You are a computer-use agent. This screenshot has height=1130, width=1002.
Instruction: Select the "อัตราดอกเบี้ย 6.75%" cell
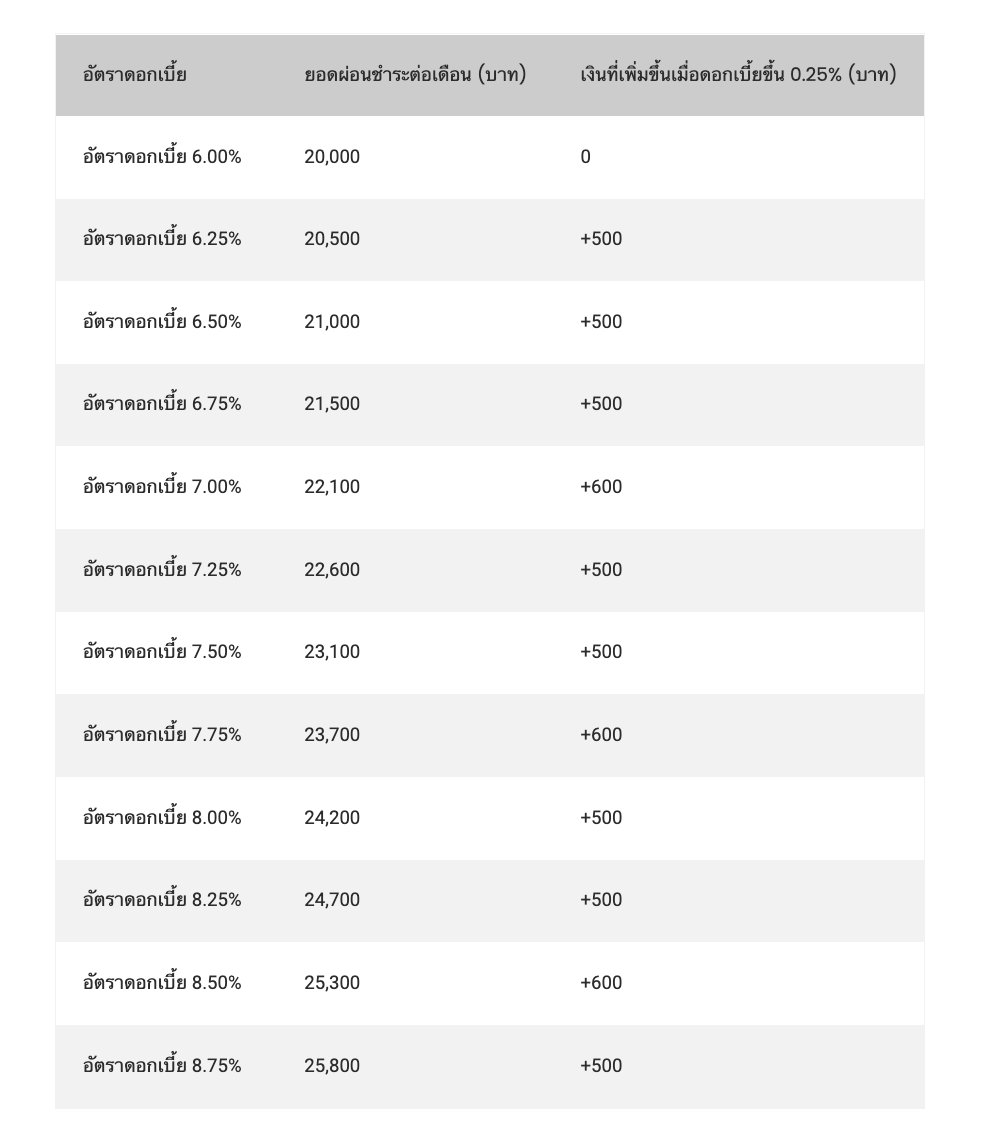click(x=162, y=404)
